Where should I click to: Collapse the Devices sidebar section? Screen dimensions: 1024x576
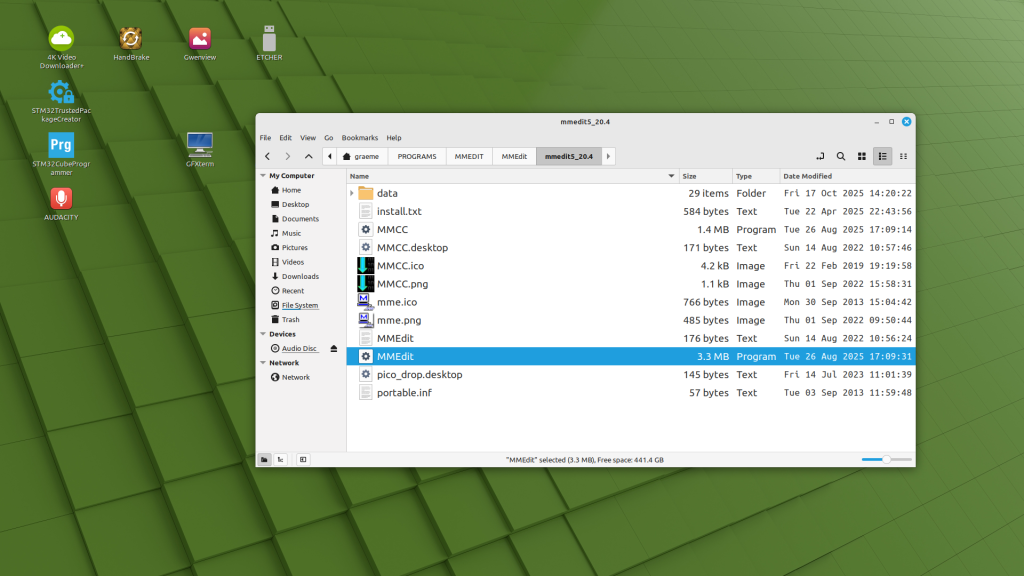coord(262,334)
